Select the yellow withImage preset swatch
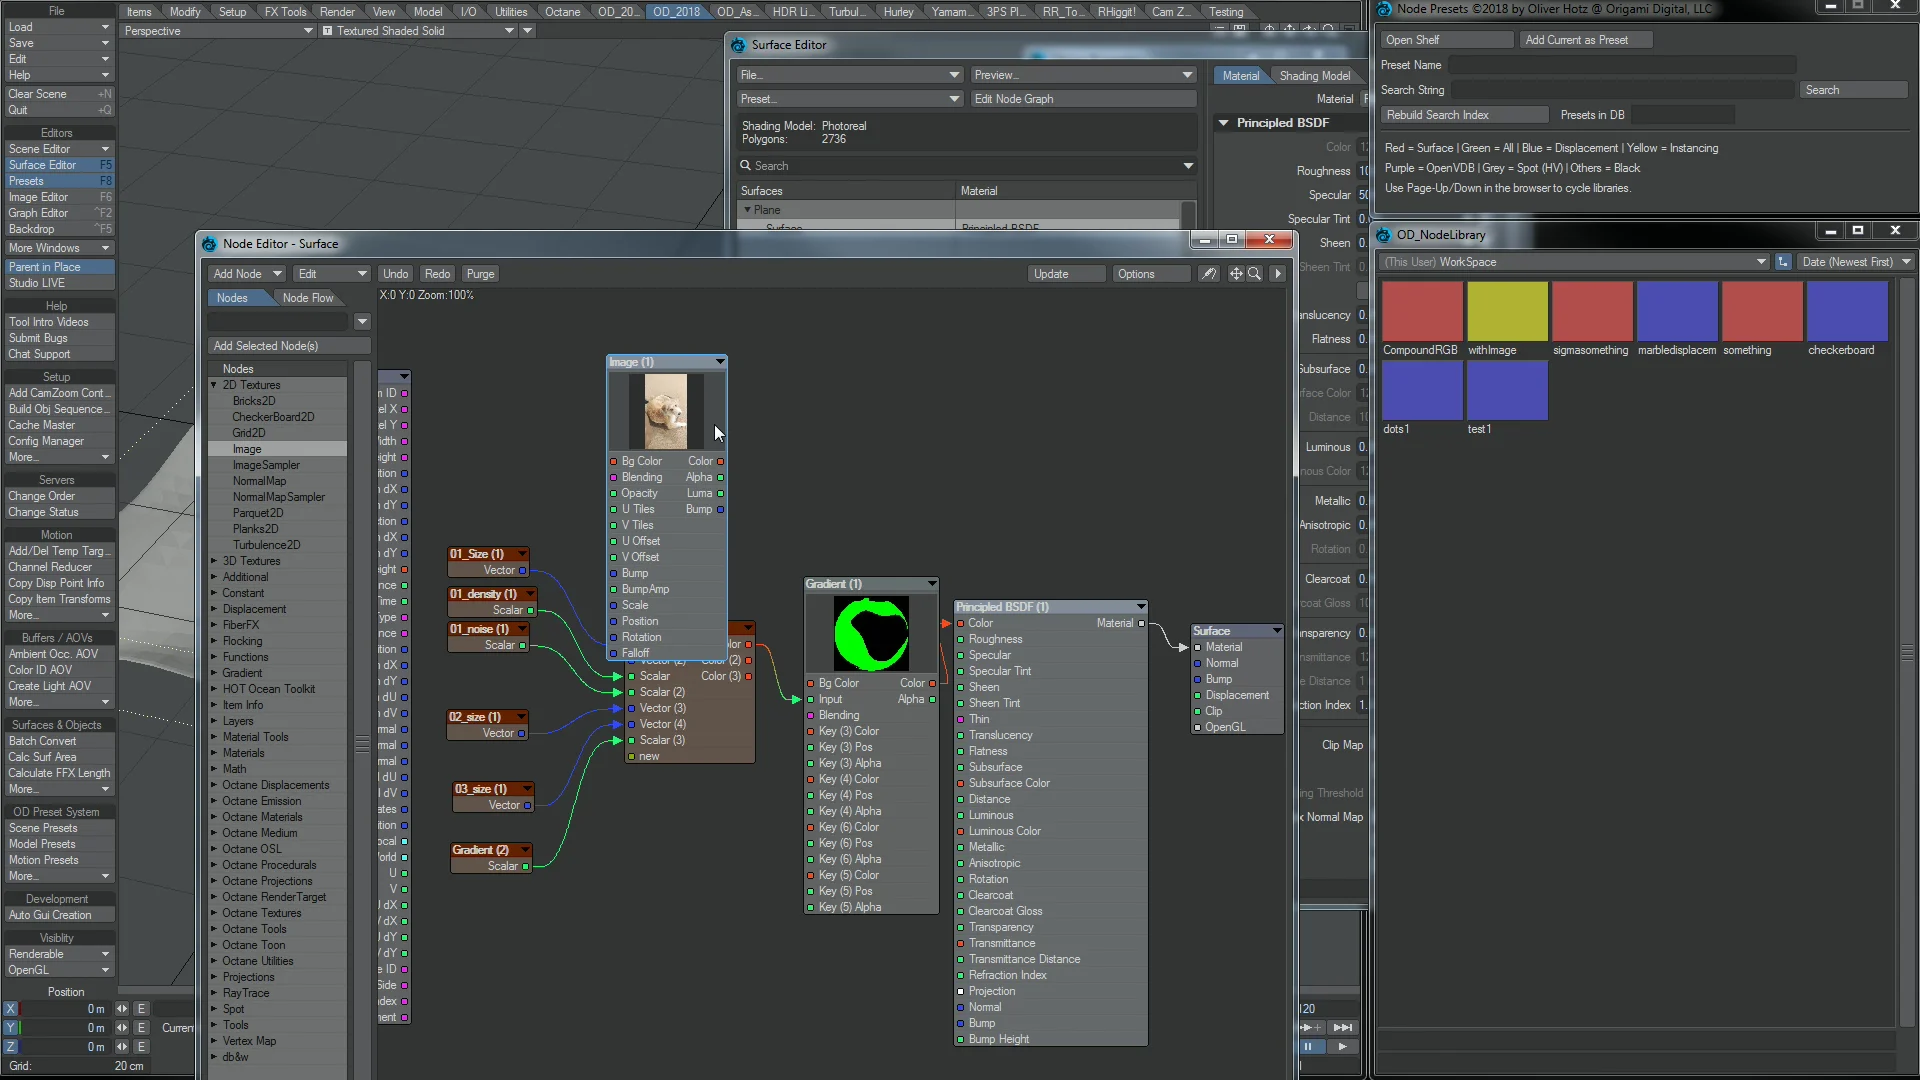This screenshot has height=1080, width=1920. point(1507,311)
